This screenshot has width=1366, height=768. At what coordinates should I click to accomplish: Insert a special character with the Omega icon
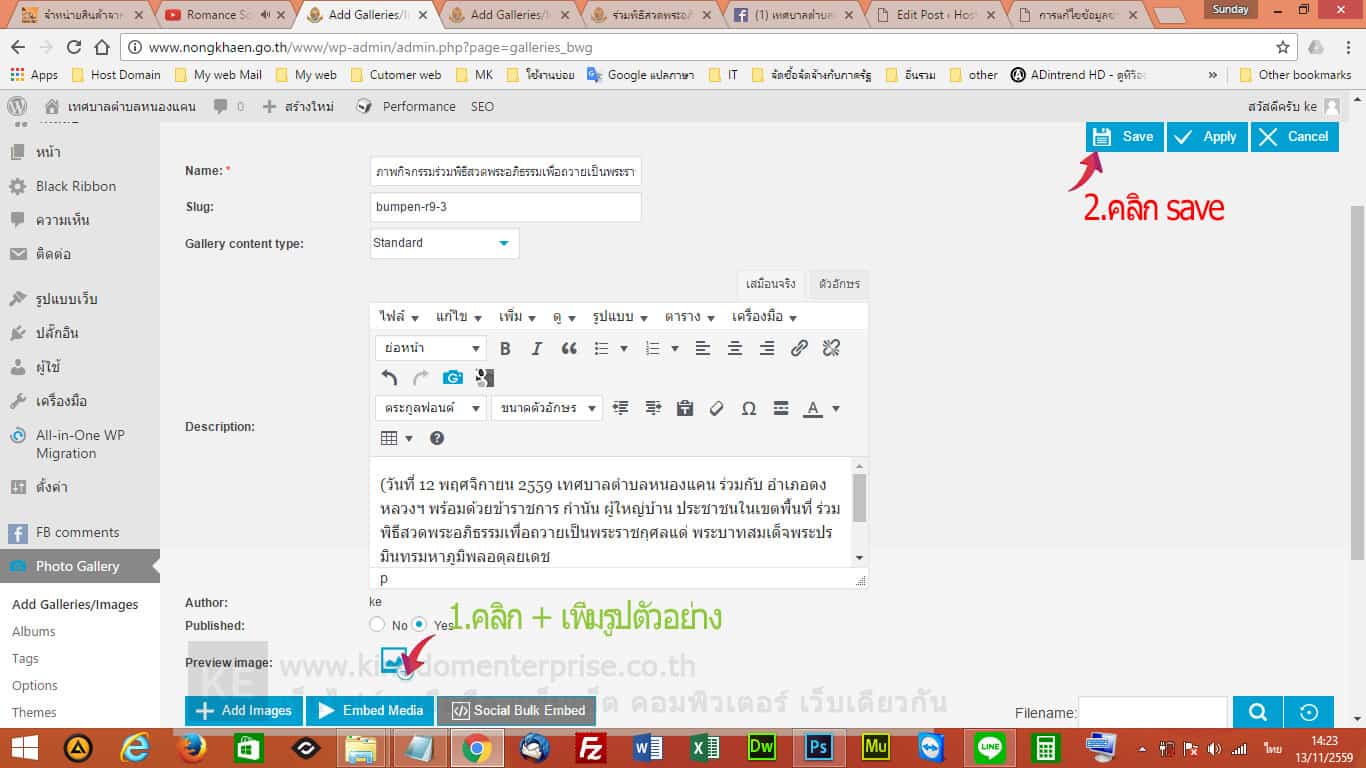748,408
